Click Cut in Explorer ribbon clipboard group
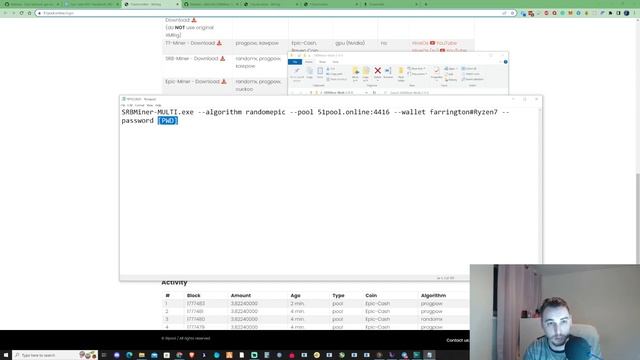This screenshot has height=360, width=640. pyautogui.click(x=331, y=69)
